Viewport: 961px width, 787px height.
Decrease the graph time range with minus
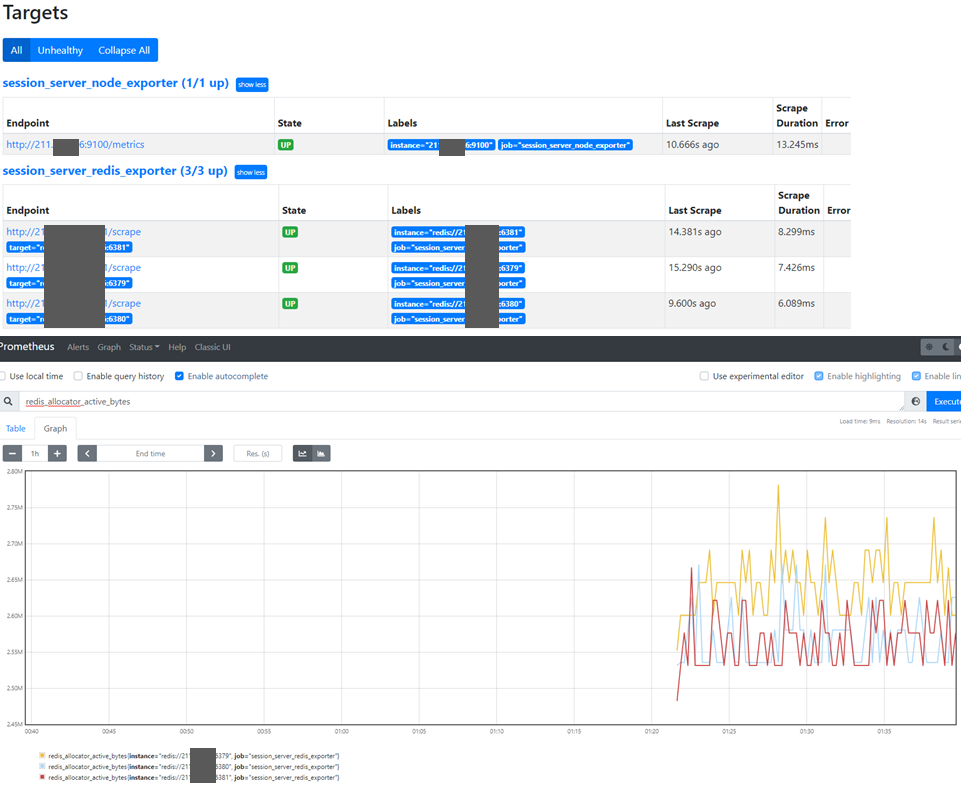pyautogui.click(x=12, y=454)
